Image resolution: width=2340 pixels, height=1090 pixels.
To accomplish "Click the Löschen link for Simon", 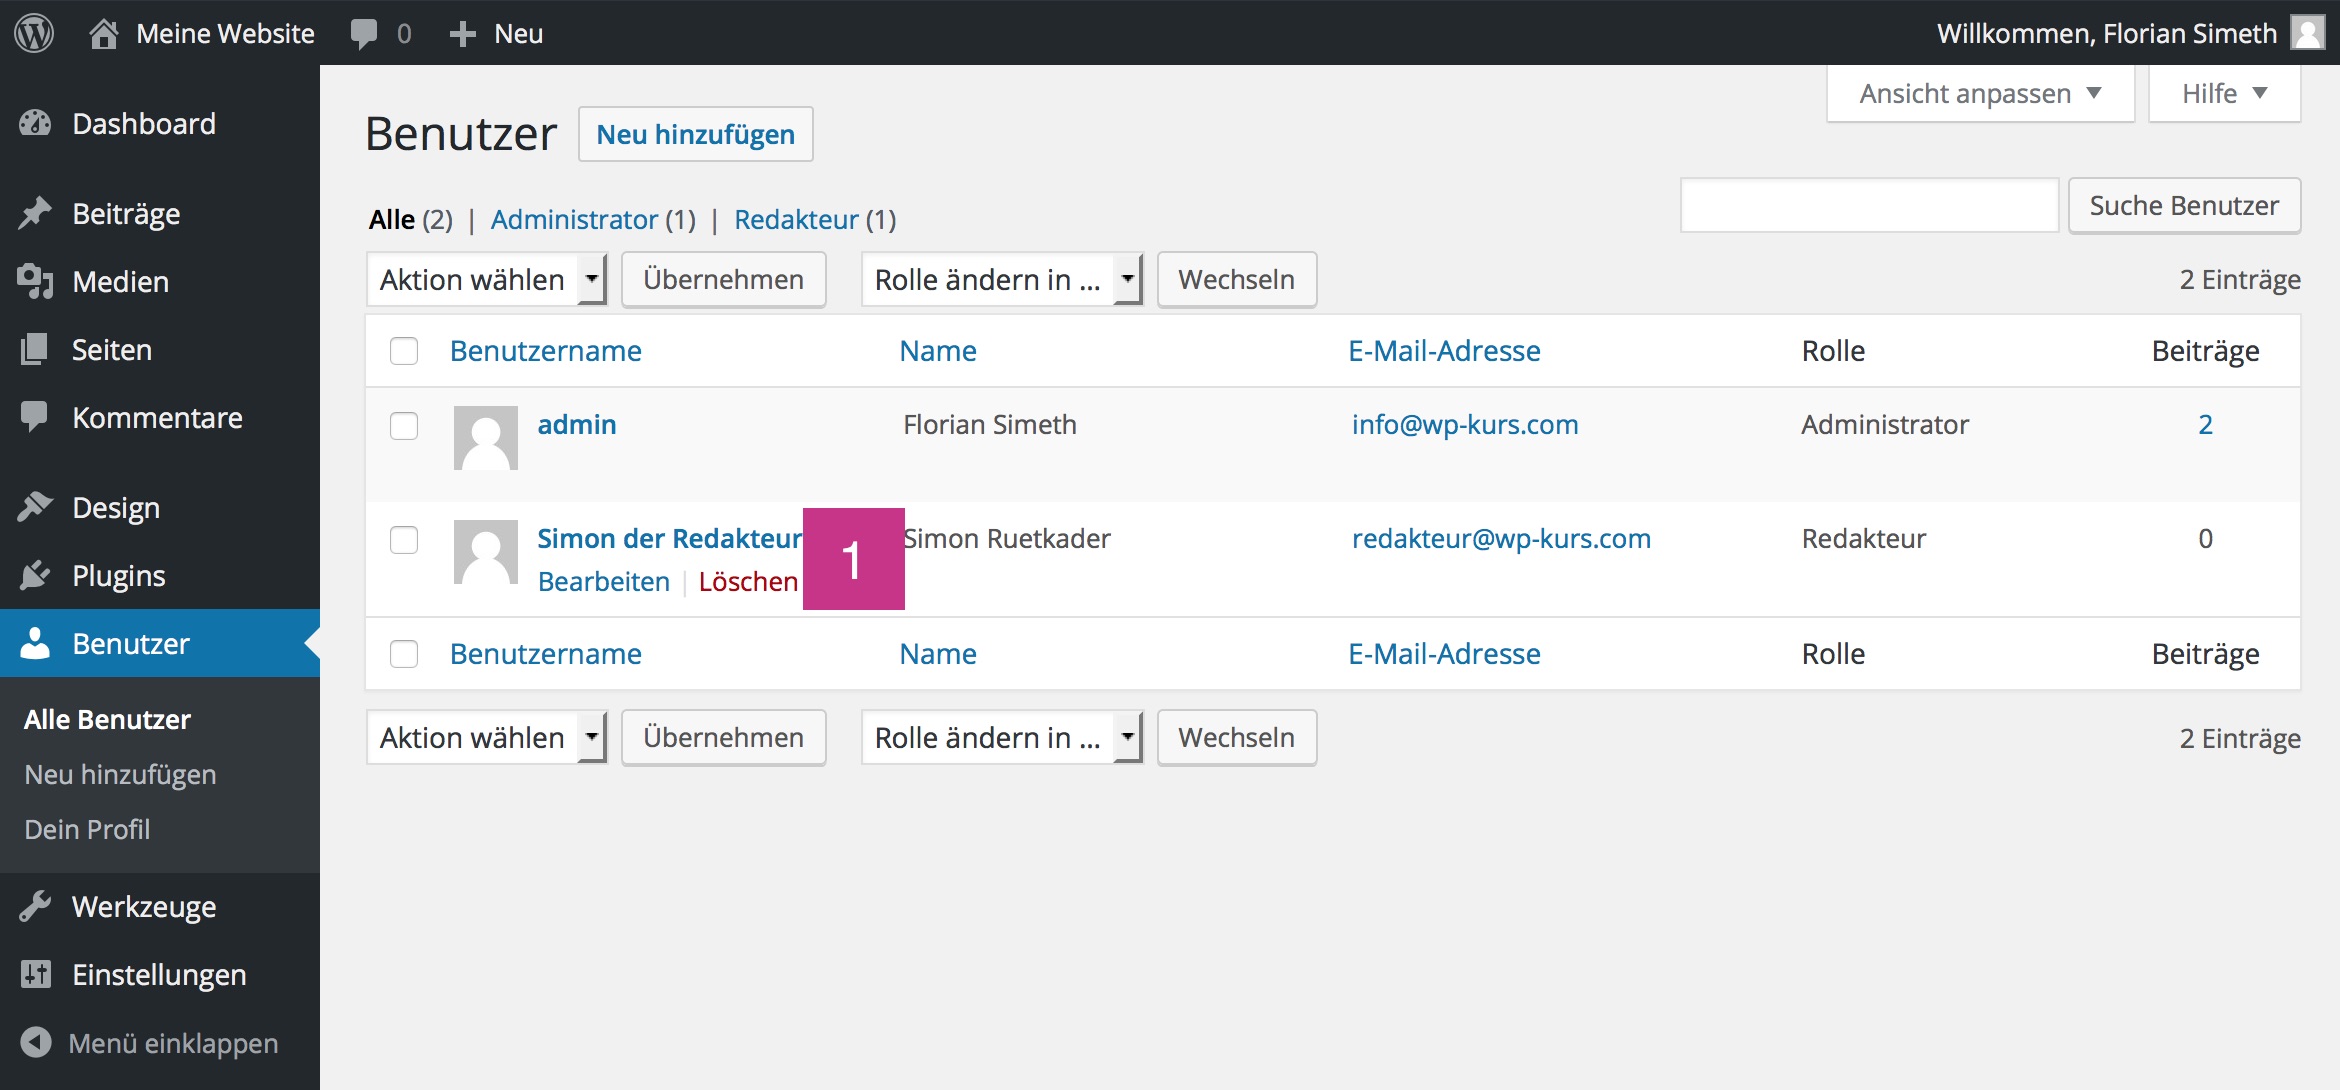I will pyautogui.click(x=748, y=581).
